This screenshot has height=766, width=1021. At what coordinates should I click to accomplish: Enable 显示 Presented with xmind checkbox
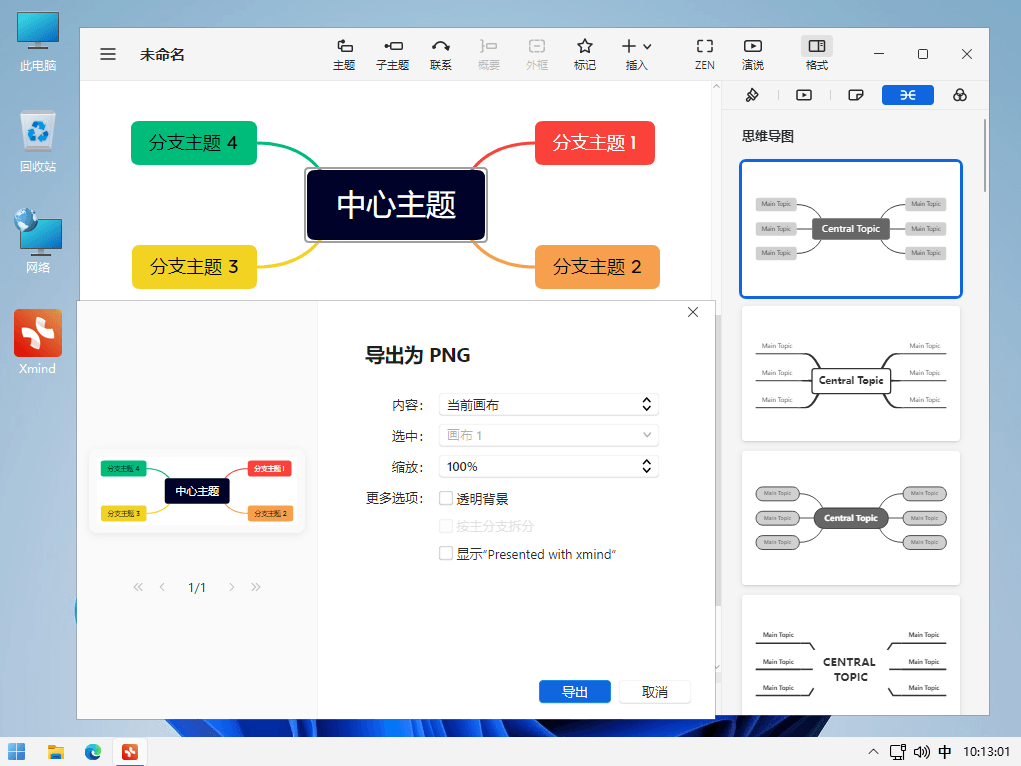[446, 554]
